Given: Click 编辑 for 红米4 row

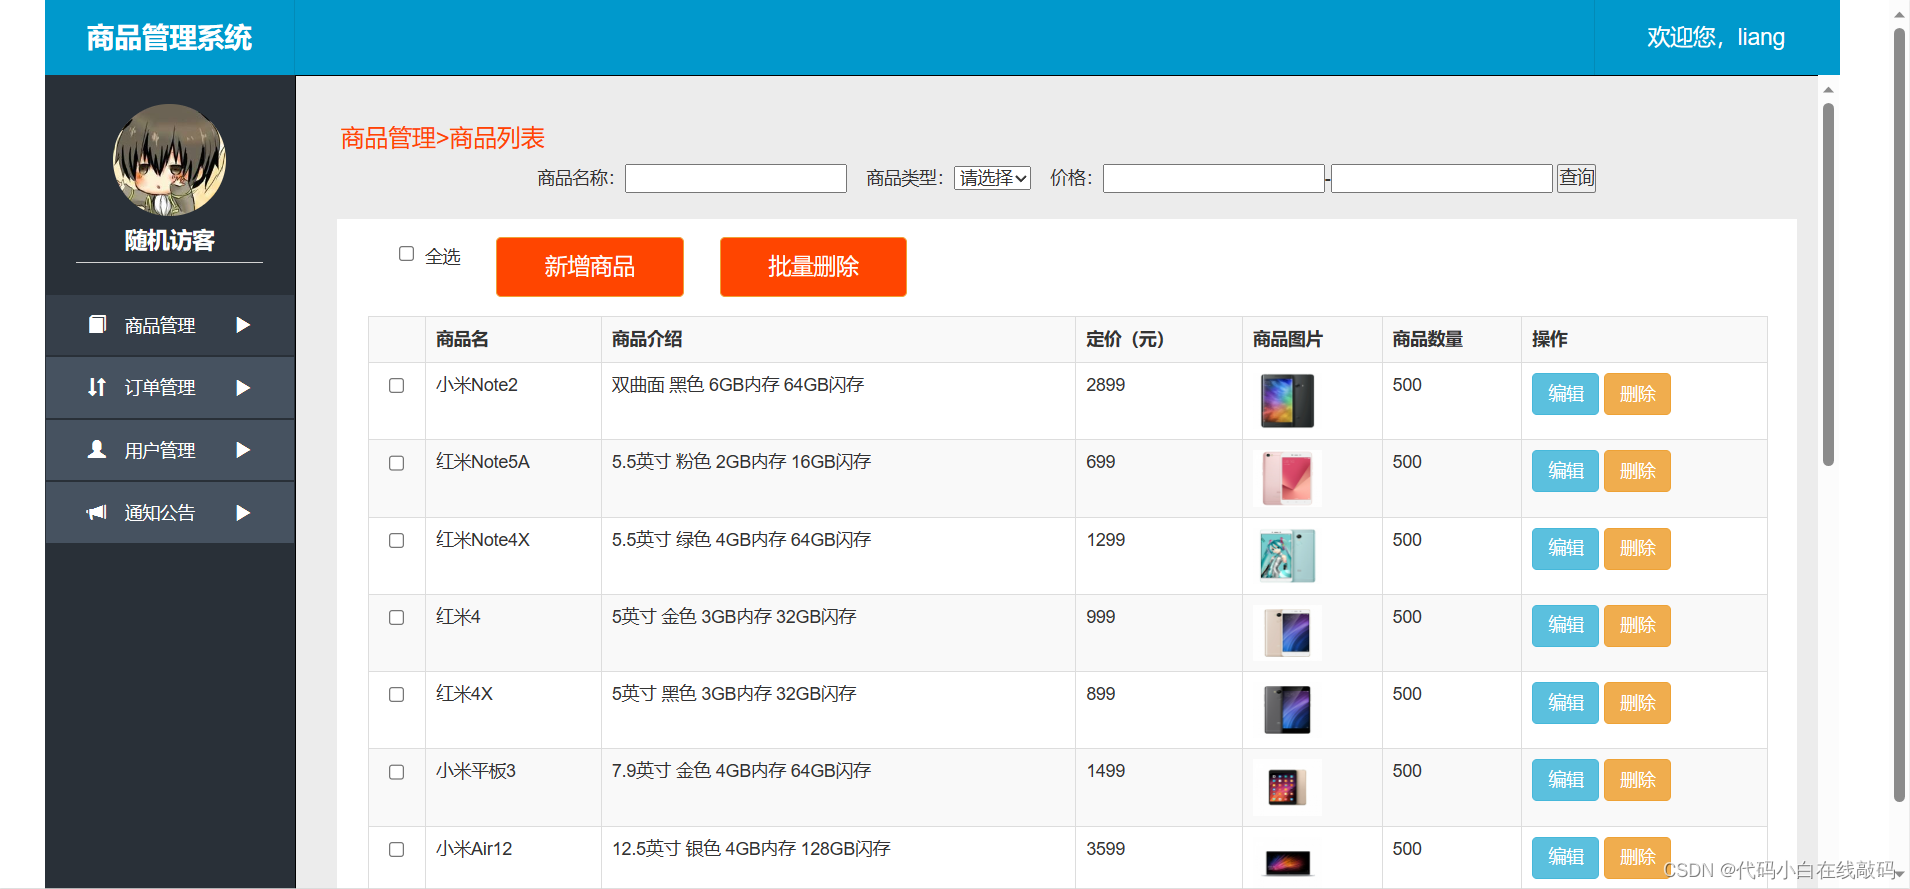Looking at the screenshot, I should 1565,625.
